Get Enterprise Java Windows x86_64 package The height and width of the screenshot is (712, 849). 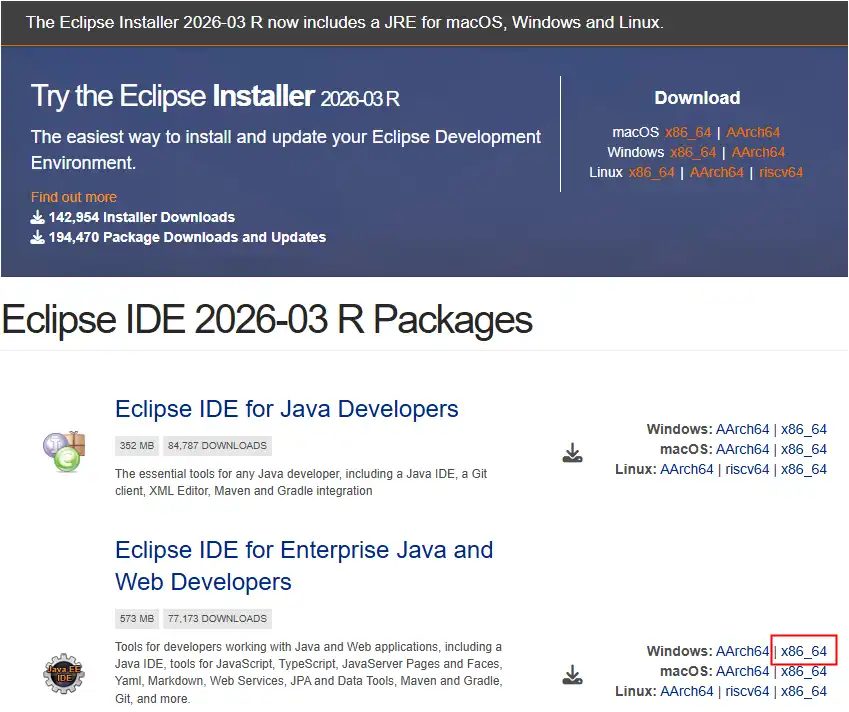coord(804,651)
